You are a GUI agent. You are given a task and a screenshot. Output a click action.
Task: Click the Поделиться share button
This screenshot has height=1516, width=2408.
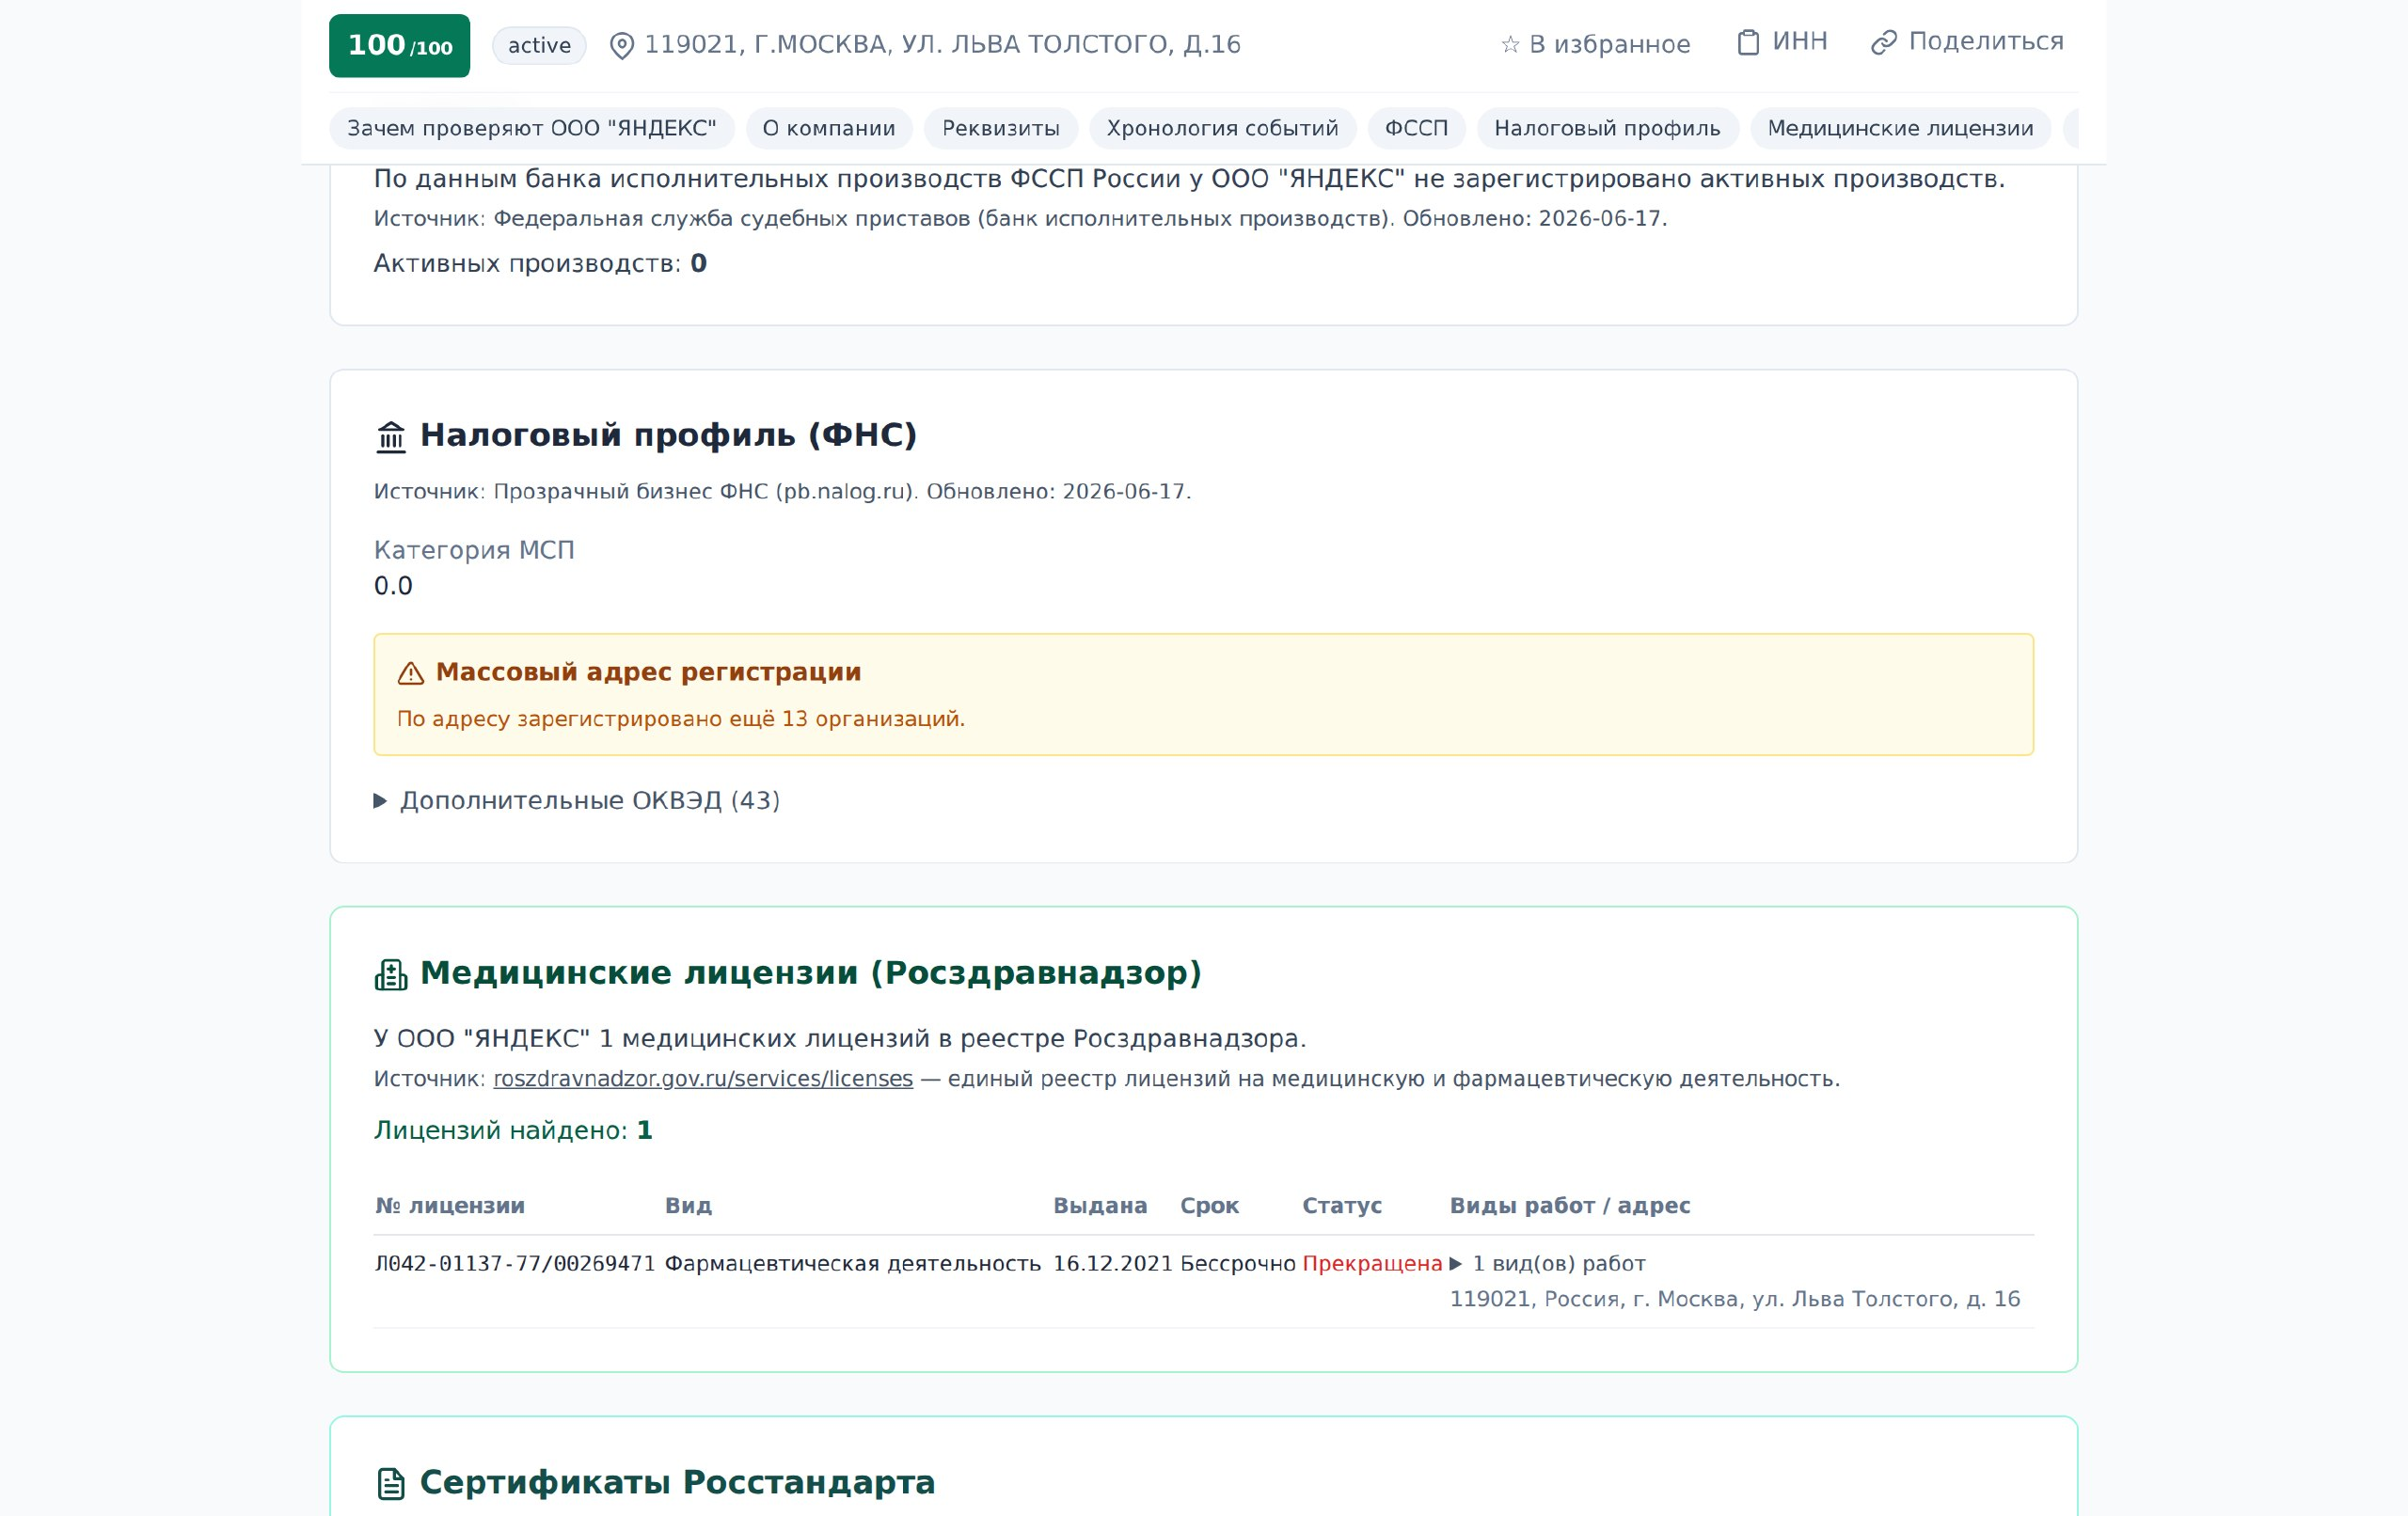coord(1967,42)
